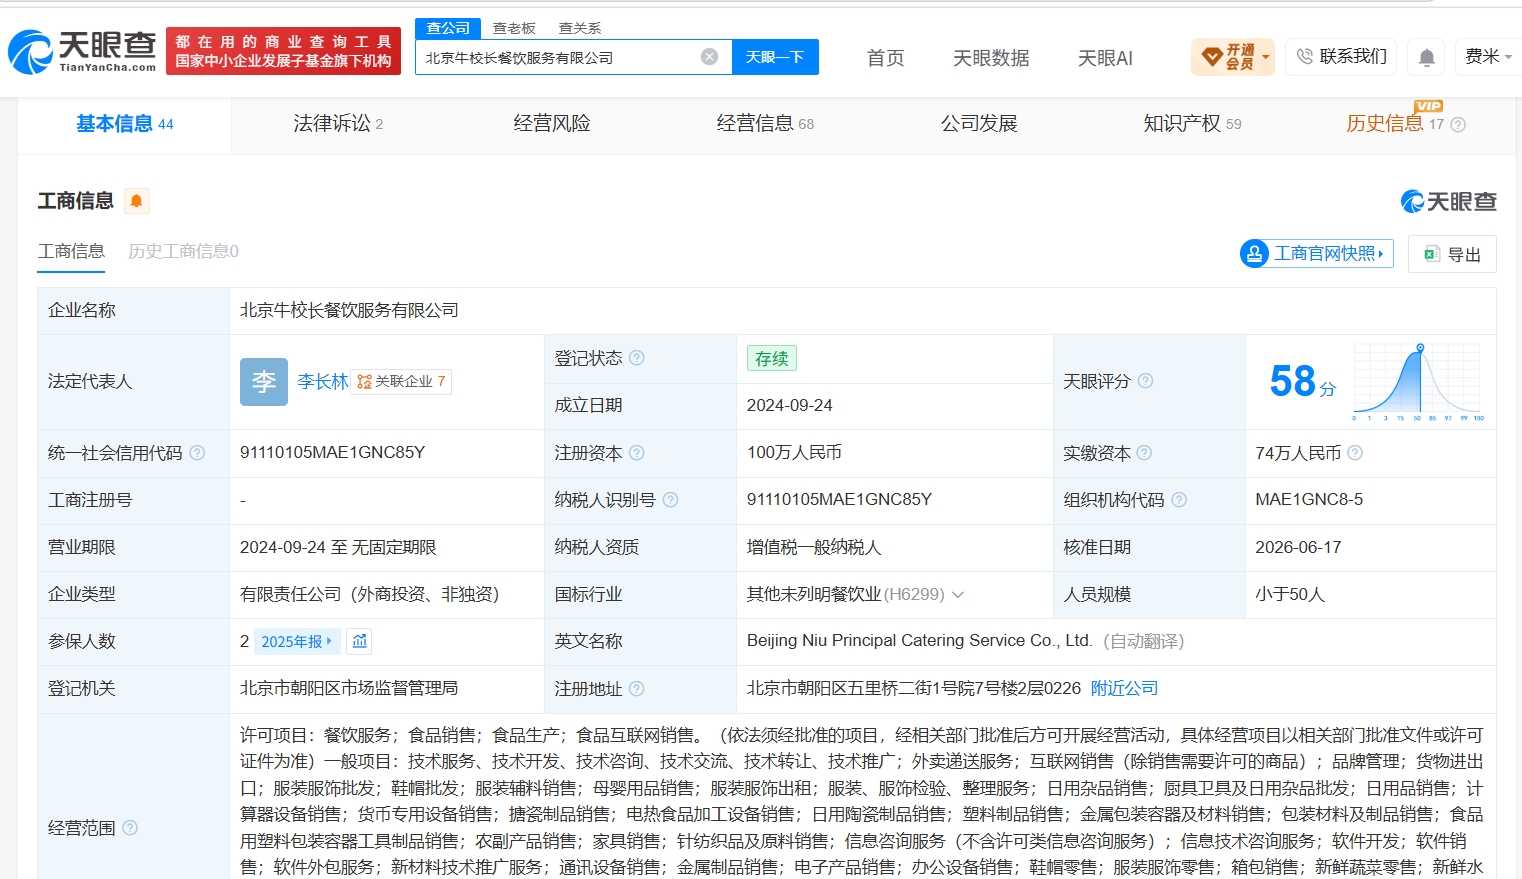This screenshot has height=879, width=1522.
Task: Click the company name search input field
Action: coord(558,58)
